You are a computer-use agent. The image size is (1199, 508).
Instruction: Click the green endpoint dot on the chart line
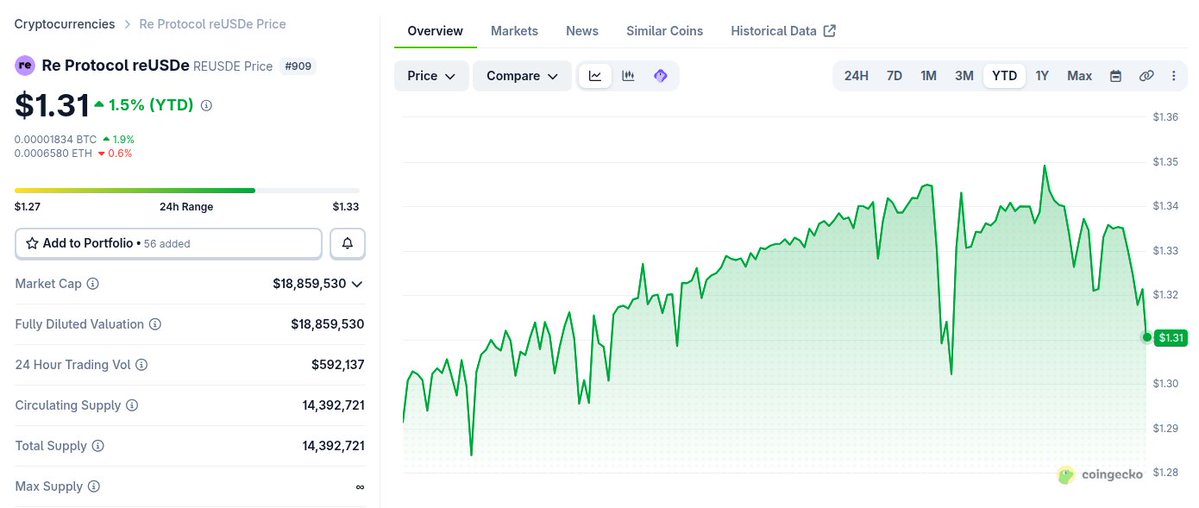click(x=1147, y=337)
